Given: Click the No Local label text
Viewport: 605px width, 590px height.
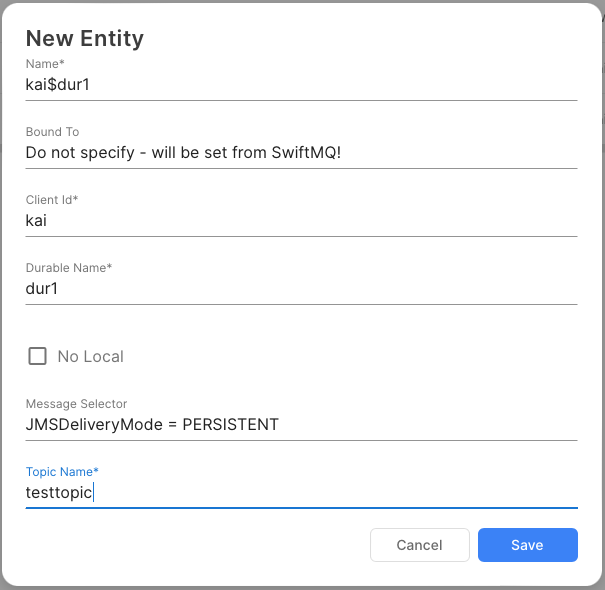Looking at the screenshot, I should (91, 357).
